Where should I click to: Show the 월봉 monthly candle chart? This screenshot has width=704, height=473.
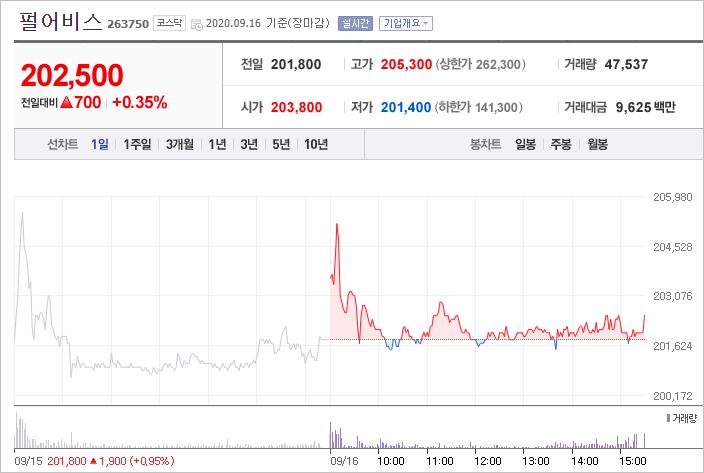[597, 144]
